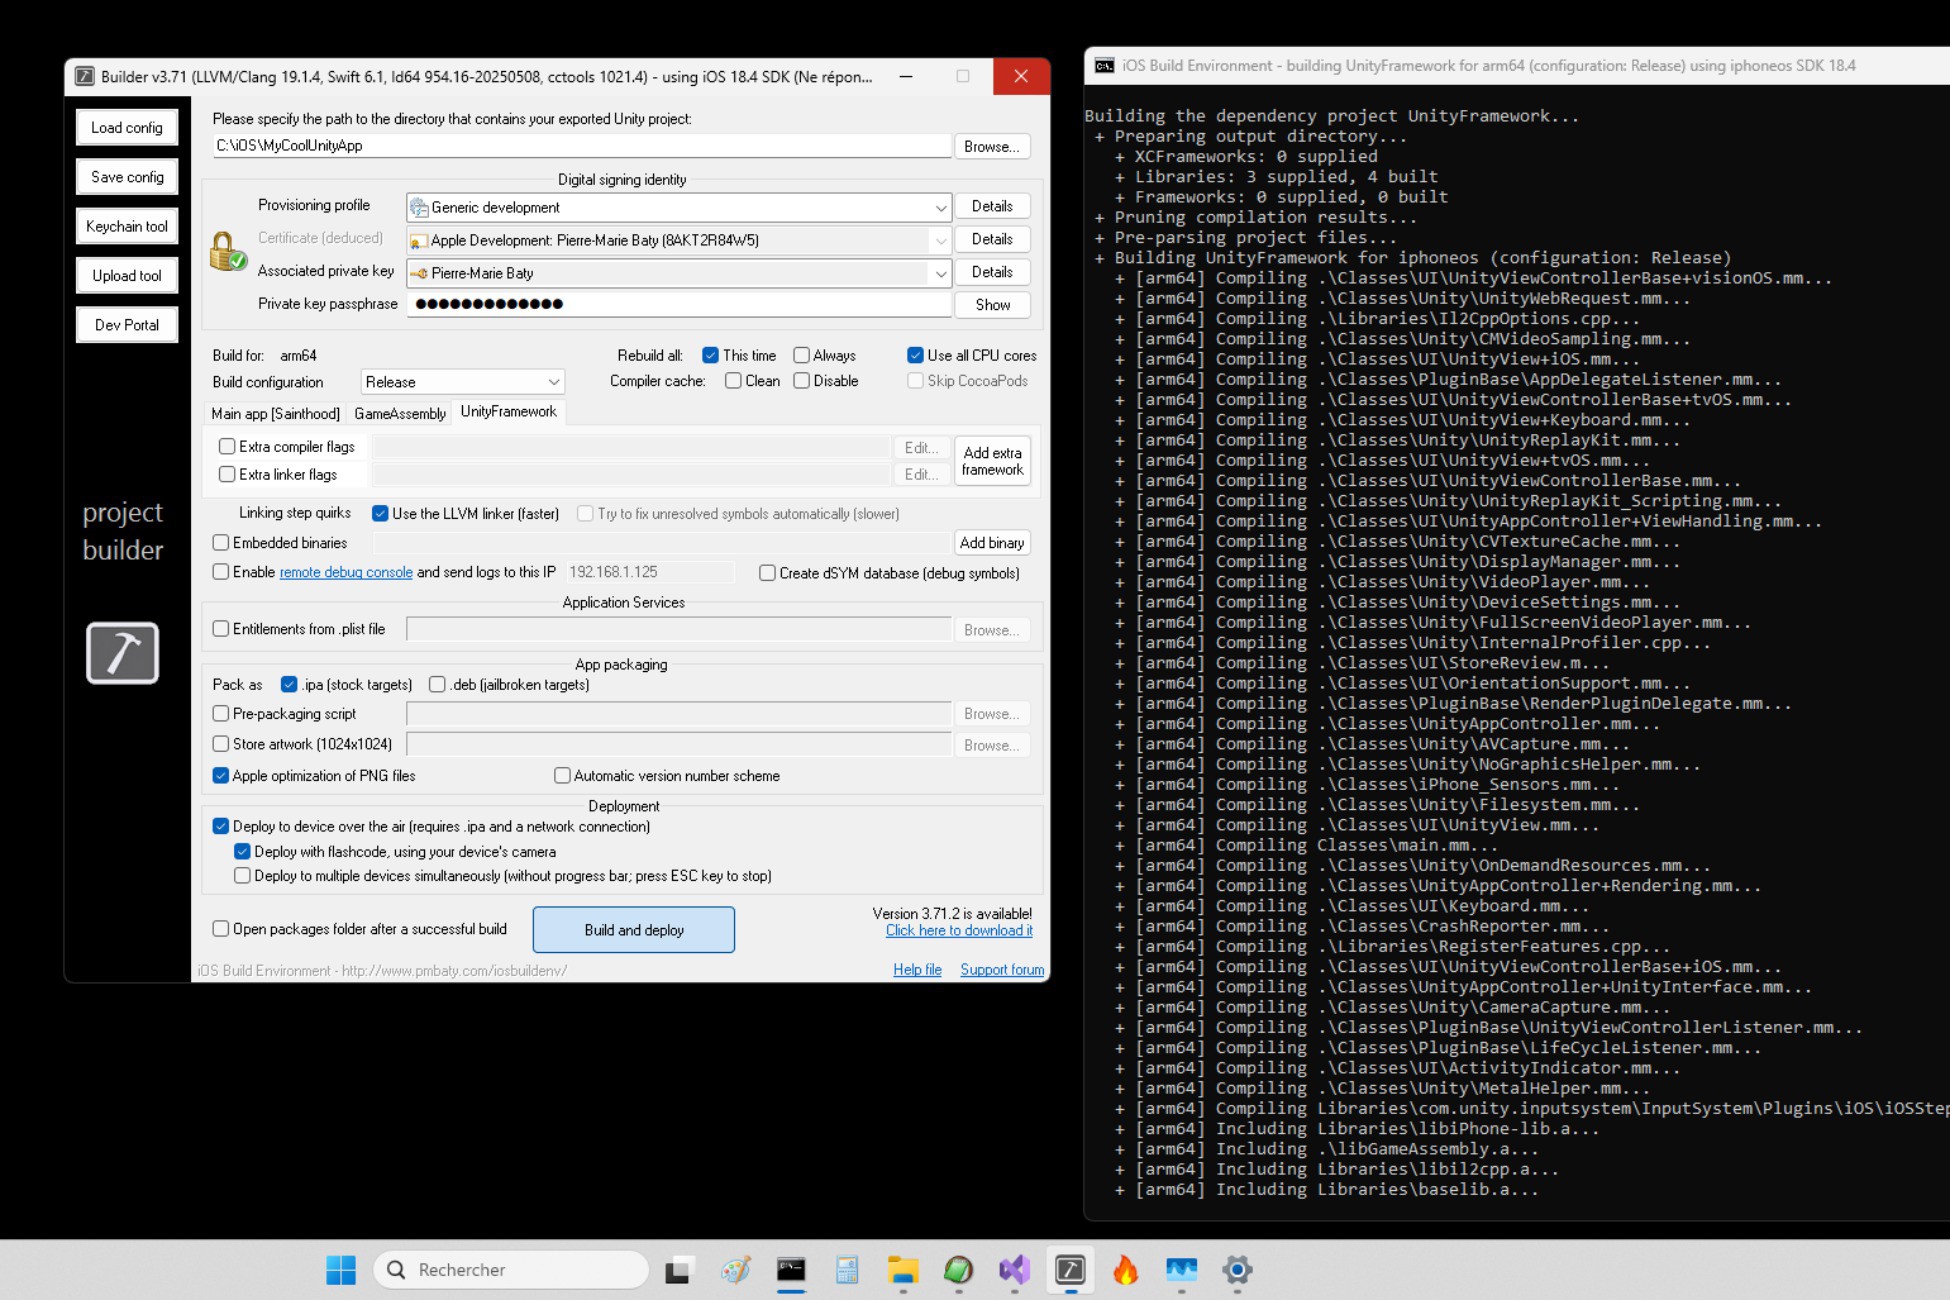Click the 'Save config' button

pyautogui.click(x=127, y=177)
